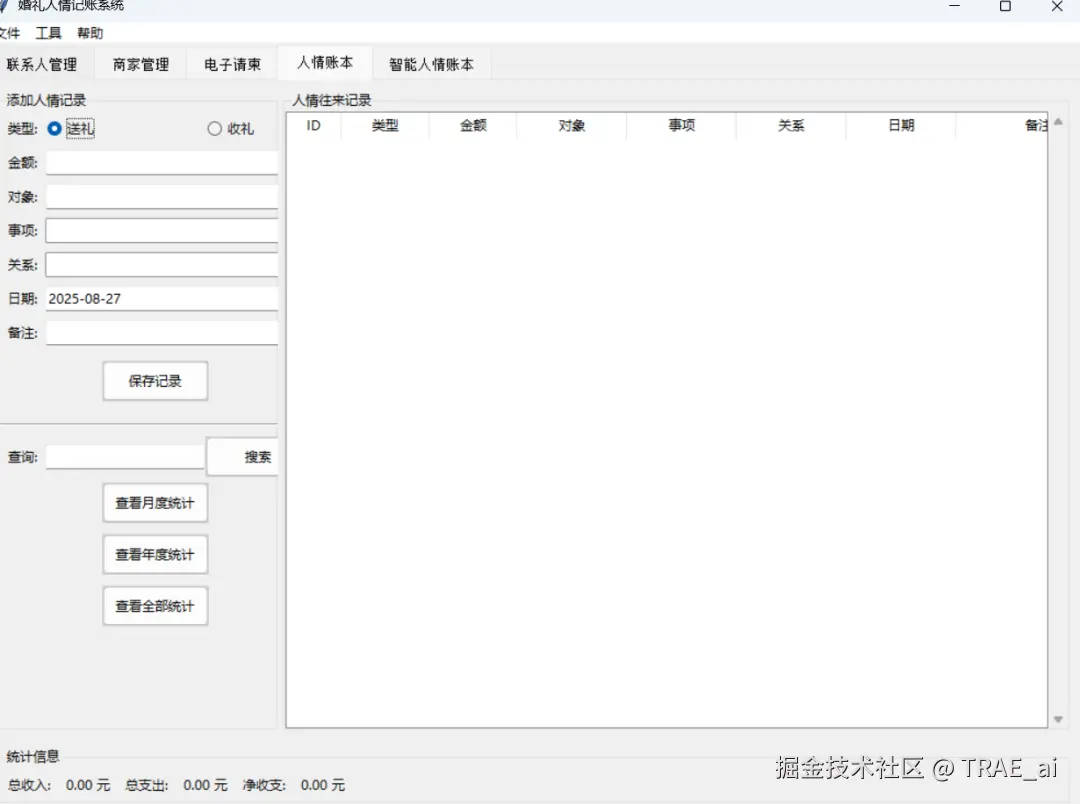Image resolution: width=1080 pixels, height=804 pixels.
Task: Minimize the application window
Action: click(955, 6)
